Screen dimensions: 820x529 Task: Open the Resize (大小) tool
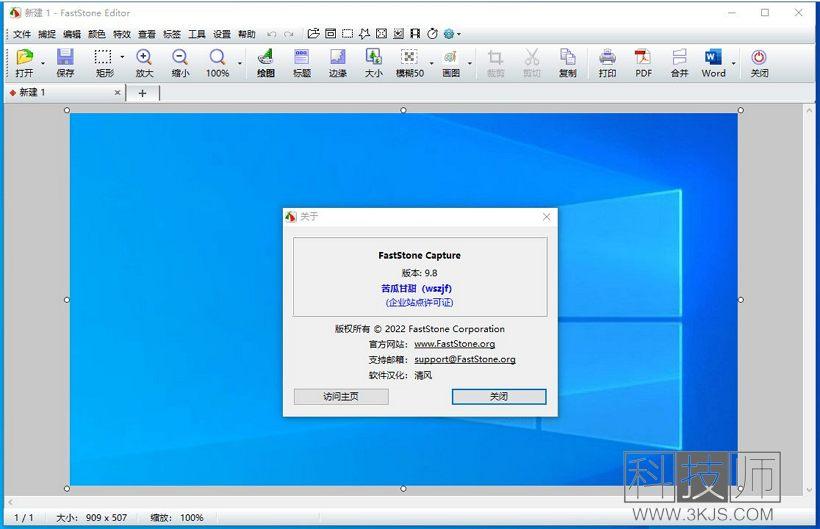pyautogui.click(x=373, y=63)
